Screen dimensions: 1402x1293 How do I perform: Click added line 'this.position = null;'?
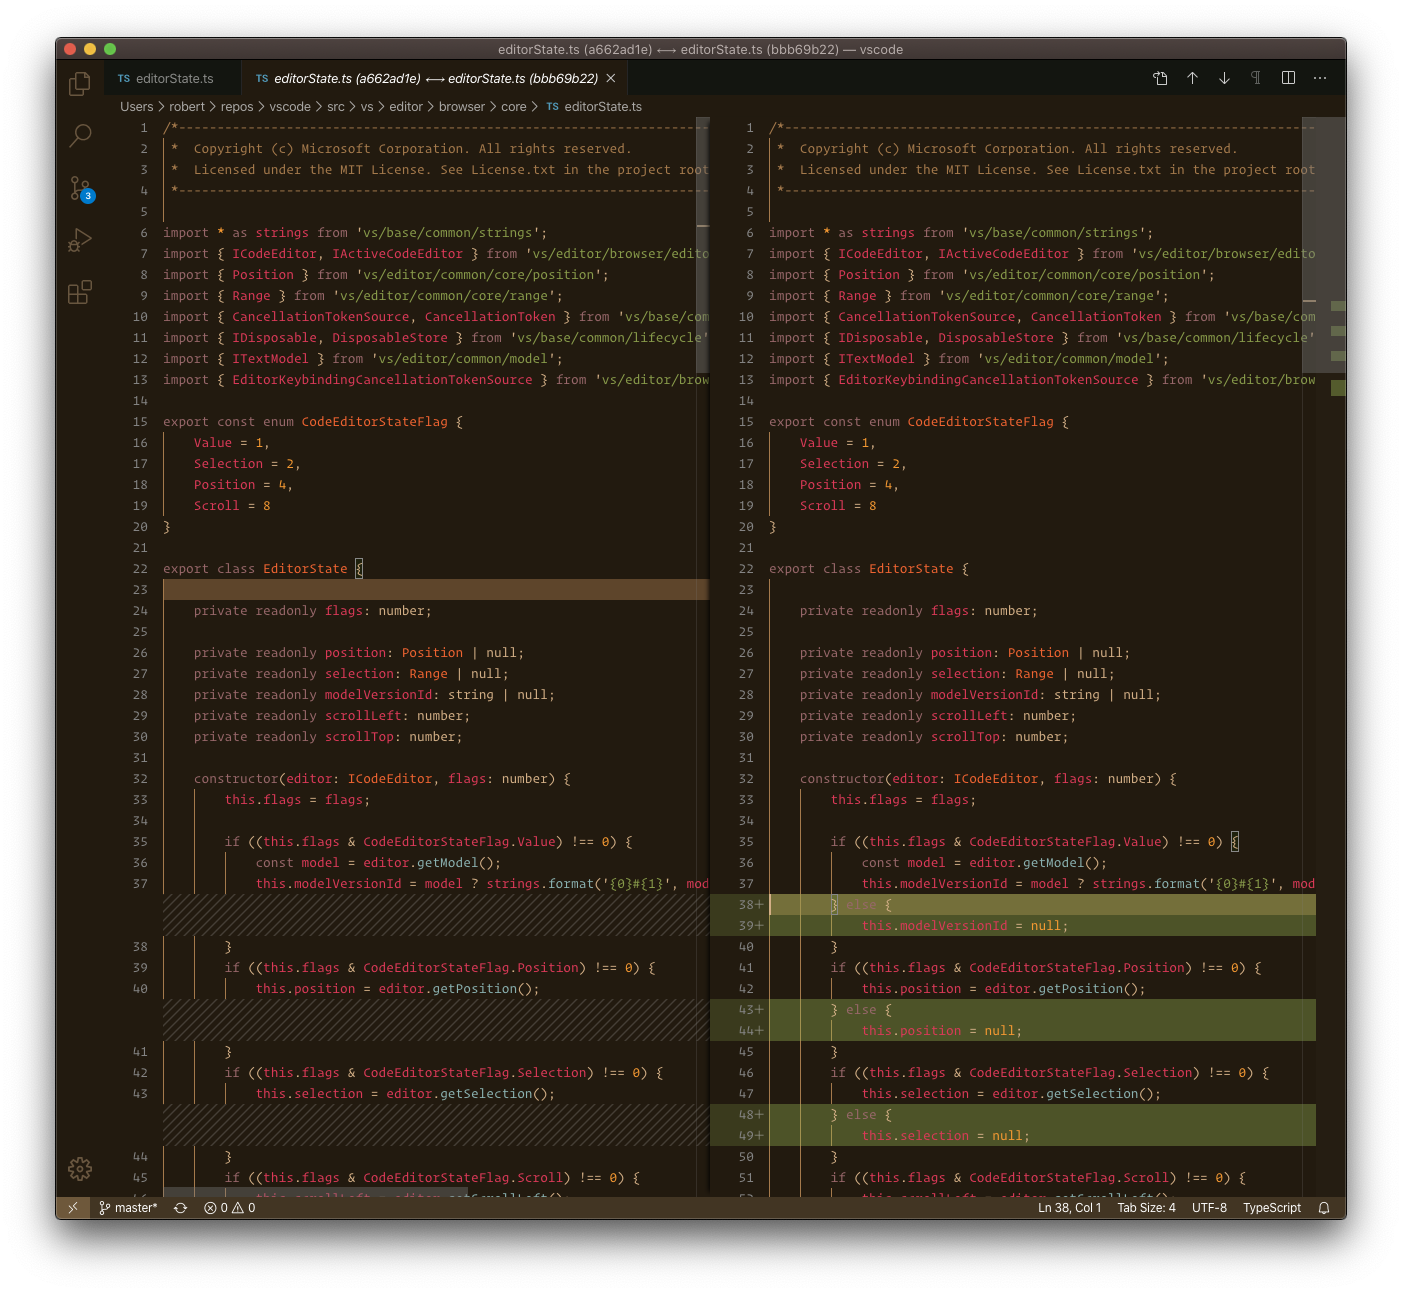941,1031
